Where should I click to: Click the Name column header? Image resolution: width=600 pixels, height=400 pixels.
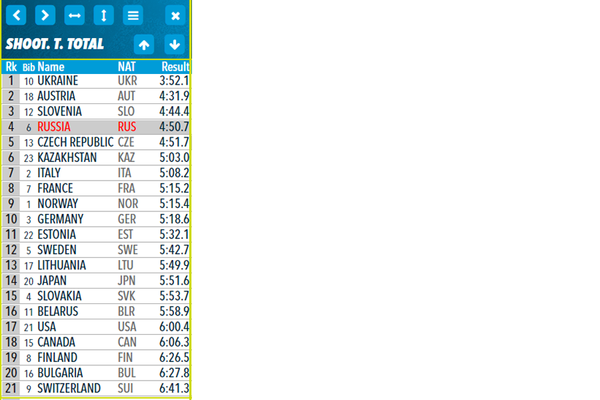pyautogui.click(x=51, y=67)
